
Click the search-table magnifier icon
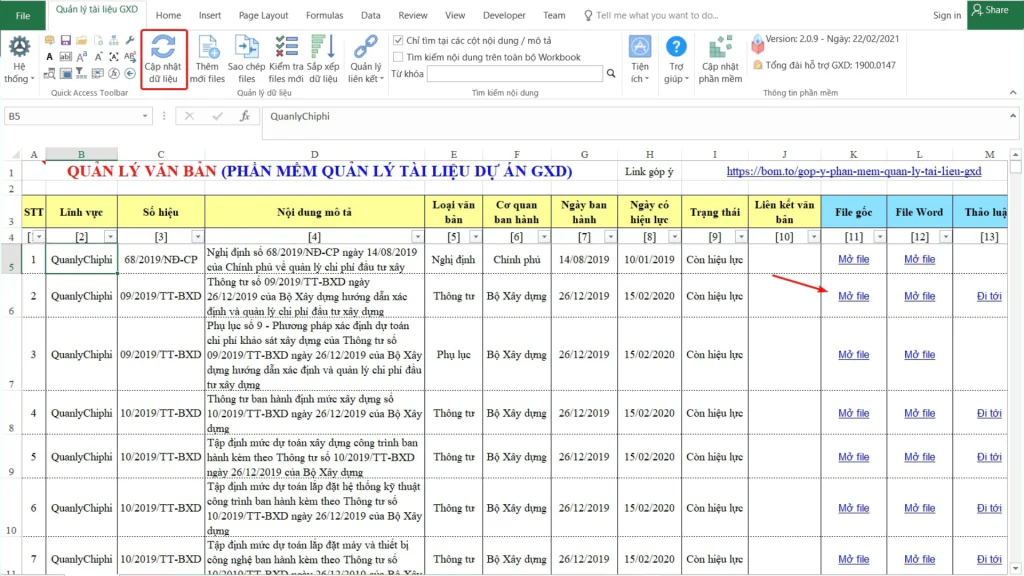click(50, 73)
